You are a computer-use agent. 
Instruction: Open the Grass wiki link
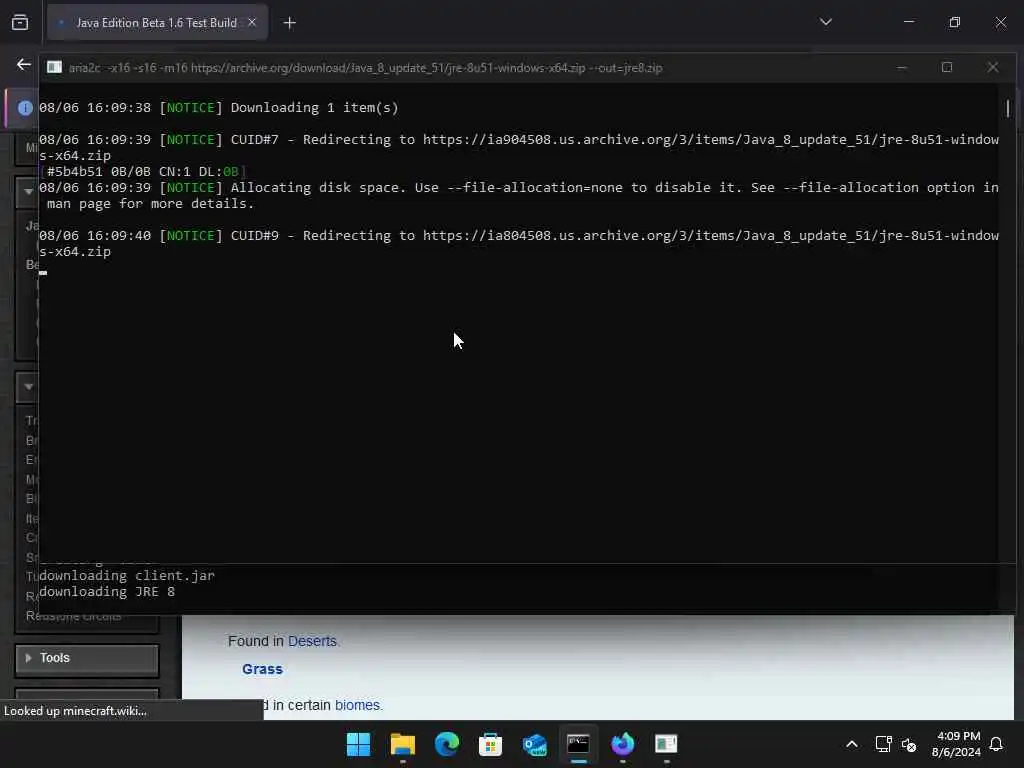[263, 669]
